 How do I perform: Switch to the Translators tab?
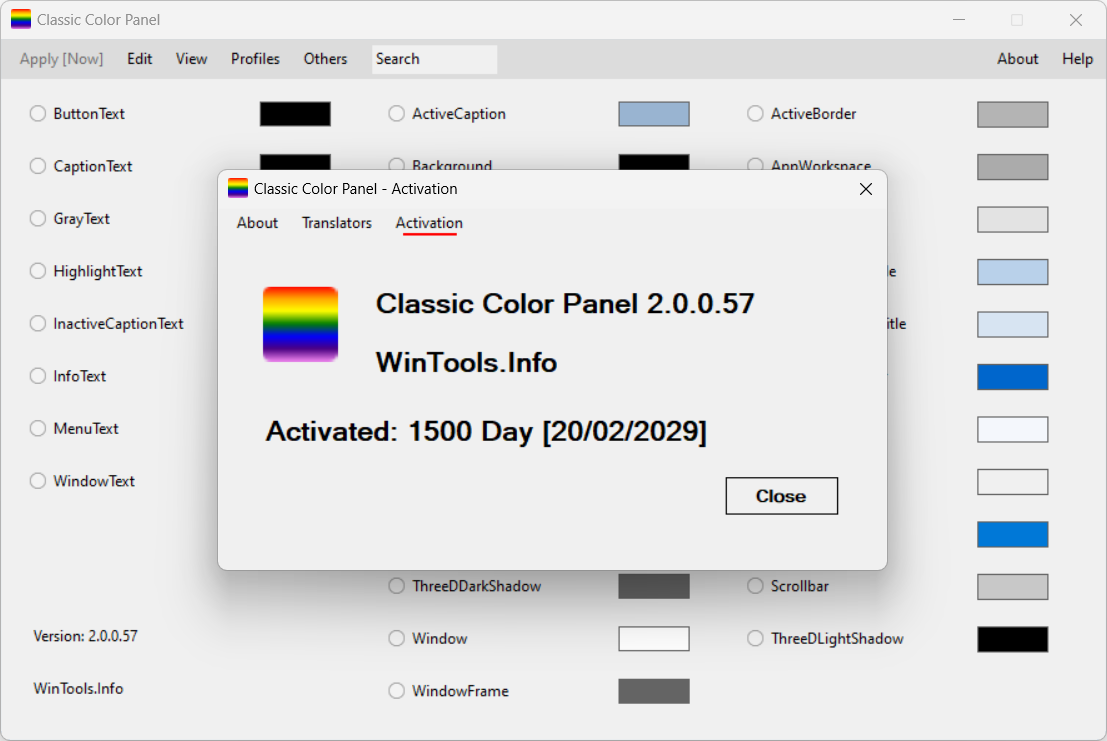337,223
